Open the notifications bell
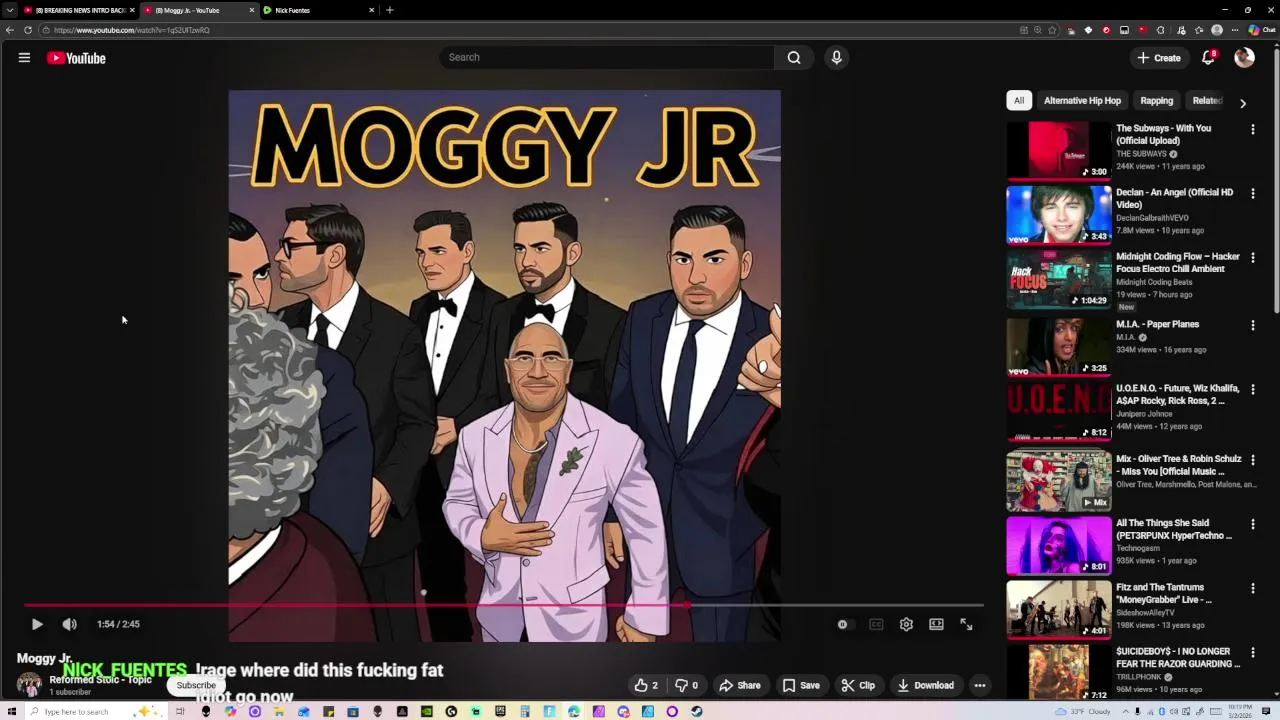The width and height of the screenshot is (1280, 720). coord(1208,58)
